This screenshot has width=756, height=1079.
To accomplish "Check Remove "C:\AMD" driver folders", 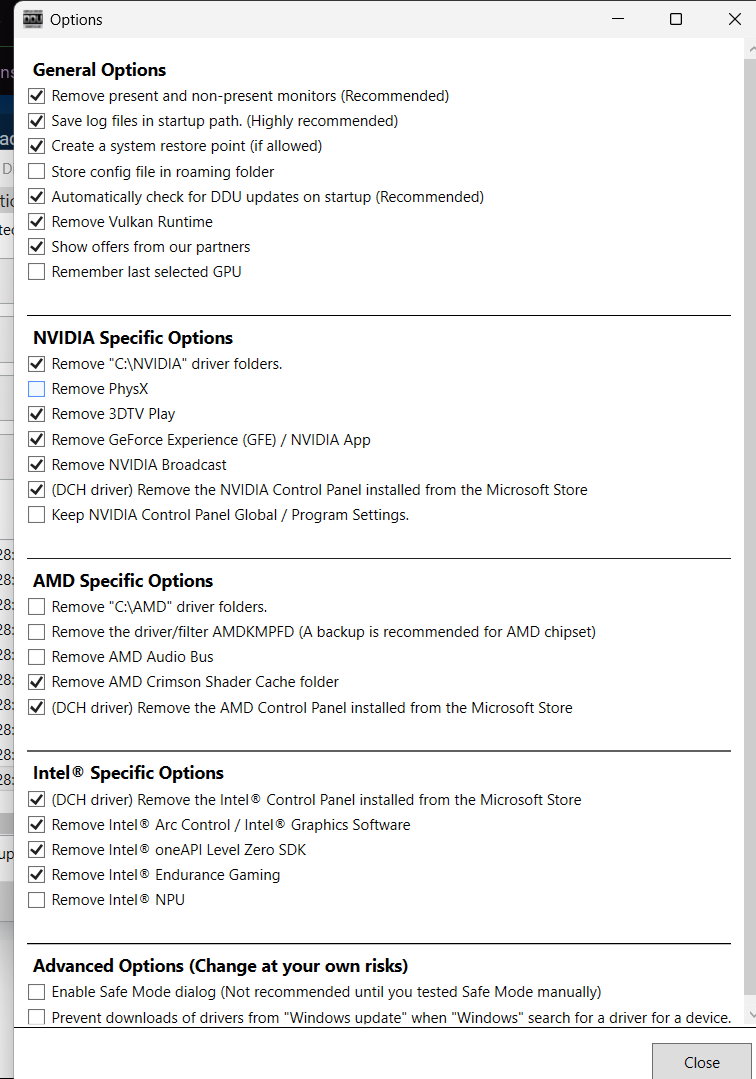I will coord(37,607).
